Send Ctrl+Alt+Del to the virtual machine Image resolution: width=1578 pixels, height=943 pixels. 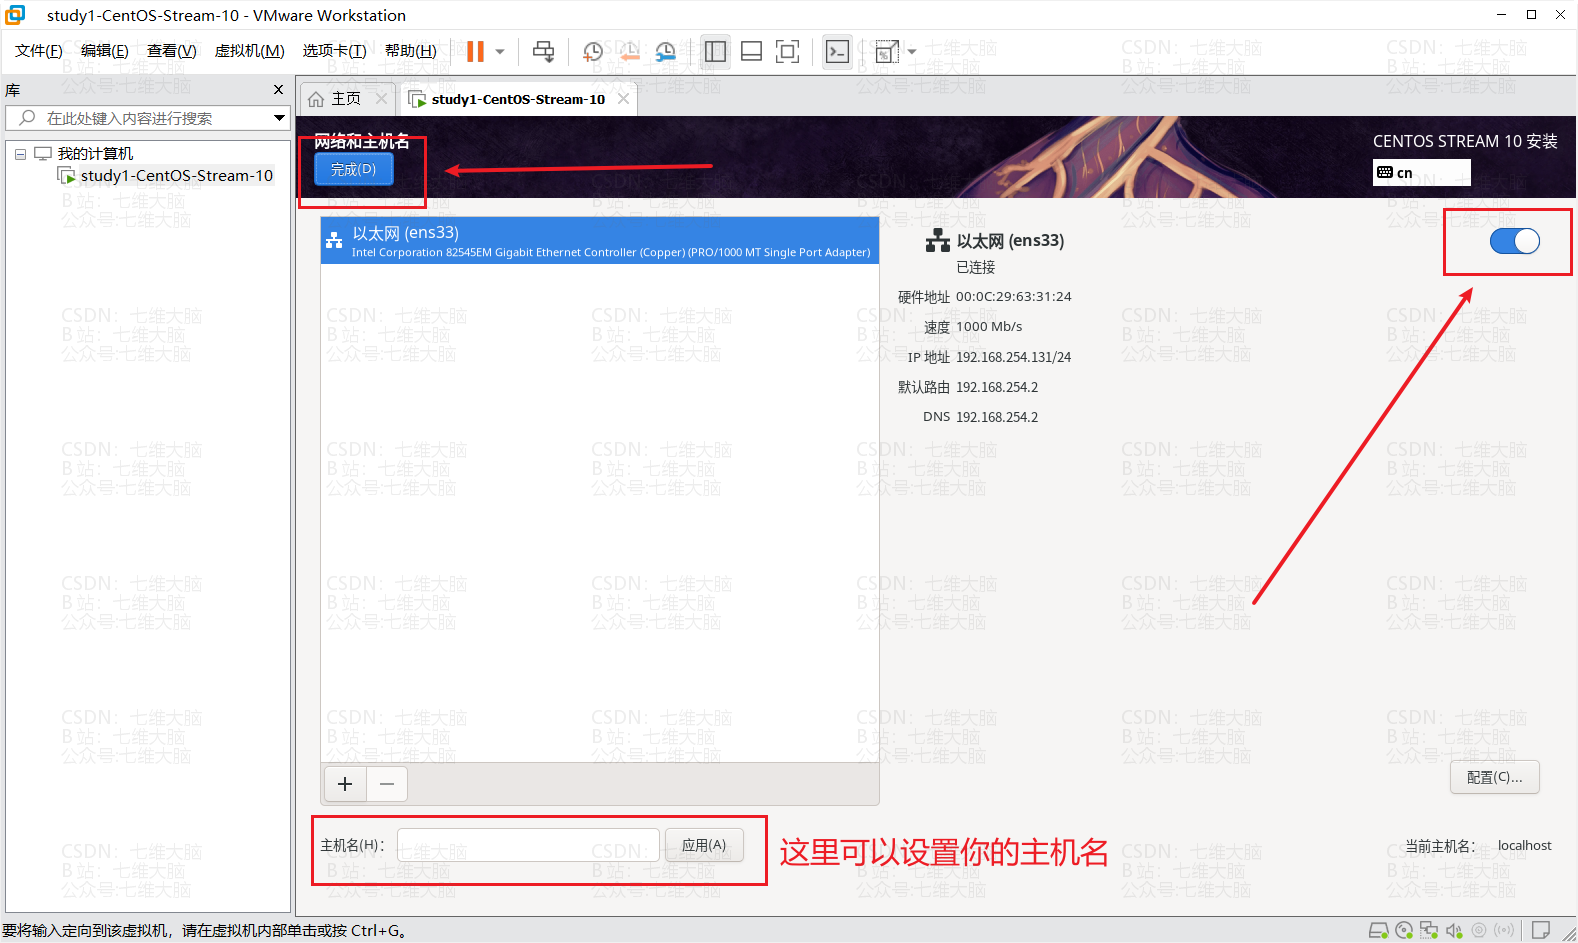coord(543,51)
